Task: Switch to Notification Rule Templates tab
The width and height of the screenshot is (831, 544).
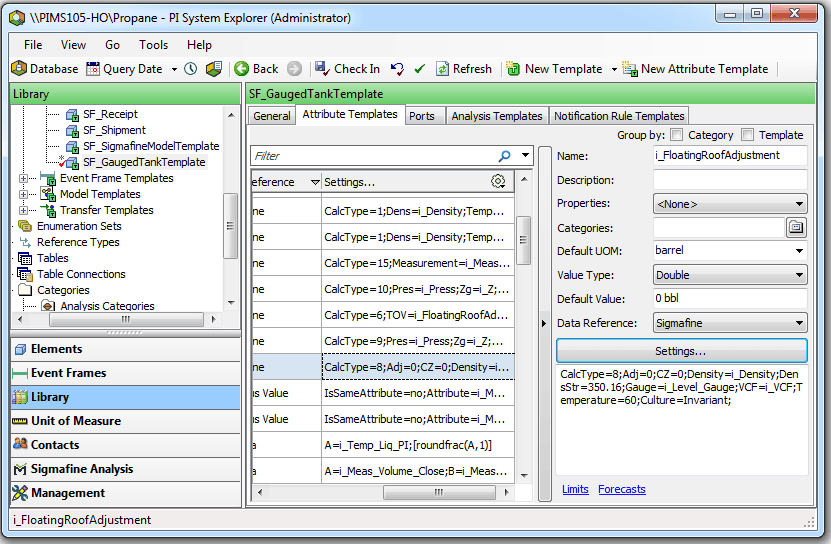Action: [619, 116]
